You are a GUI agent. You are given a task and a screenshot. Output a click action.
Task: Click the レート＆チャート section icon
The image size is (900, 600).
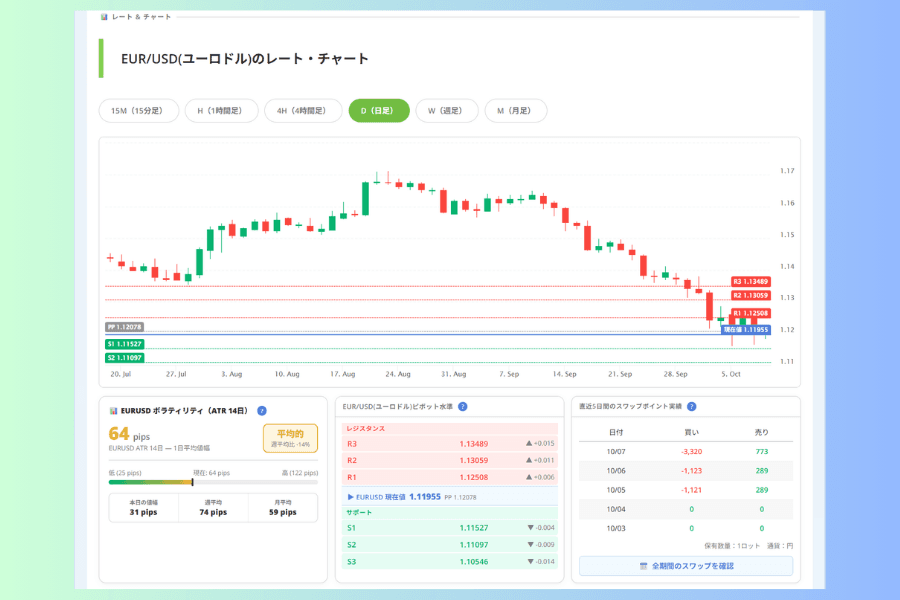pyautogui.click(x=104, y=17)
